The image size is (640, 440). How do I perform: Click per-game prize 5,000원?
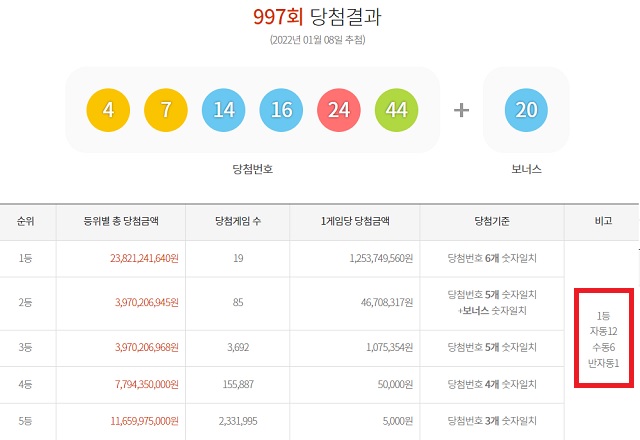click(x=398, y=421)
